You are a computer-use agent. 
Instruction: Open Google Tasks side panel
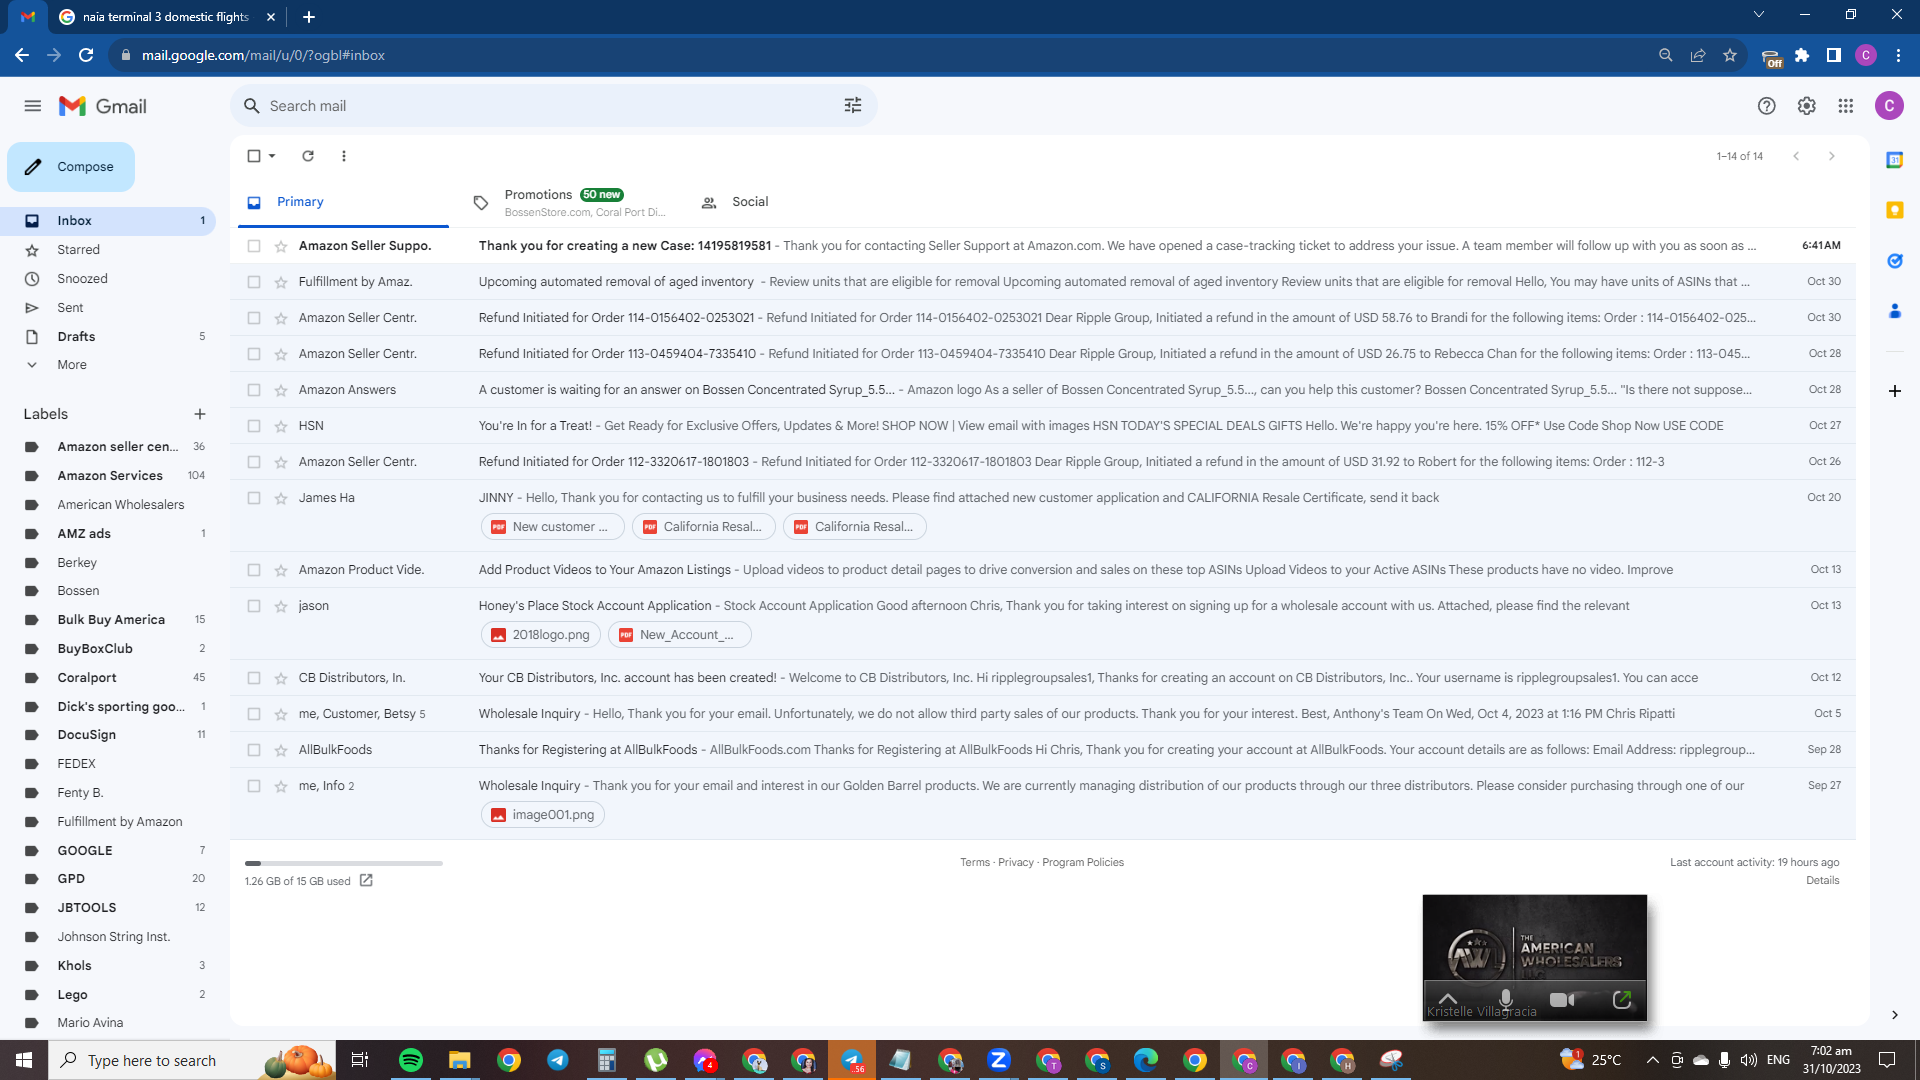pyautogui.click(x=1894, y=261)
